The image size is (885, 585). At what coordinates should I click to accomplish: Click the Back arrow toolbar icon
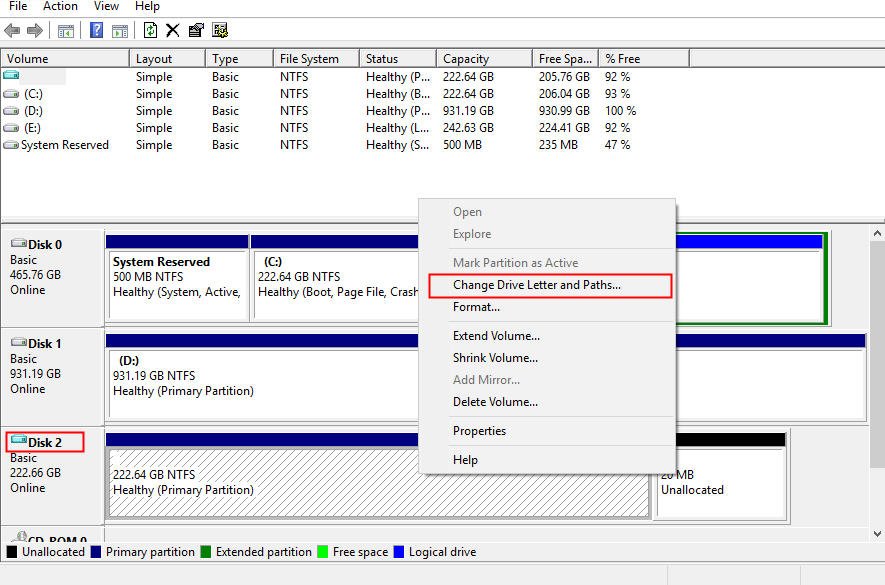coord(12,30)
